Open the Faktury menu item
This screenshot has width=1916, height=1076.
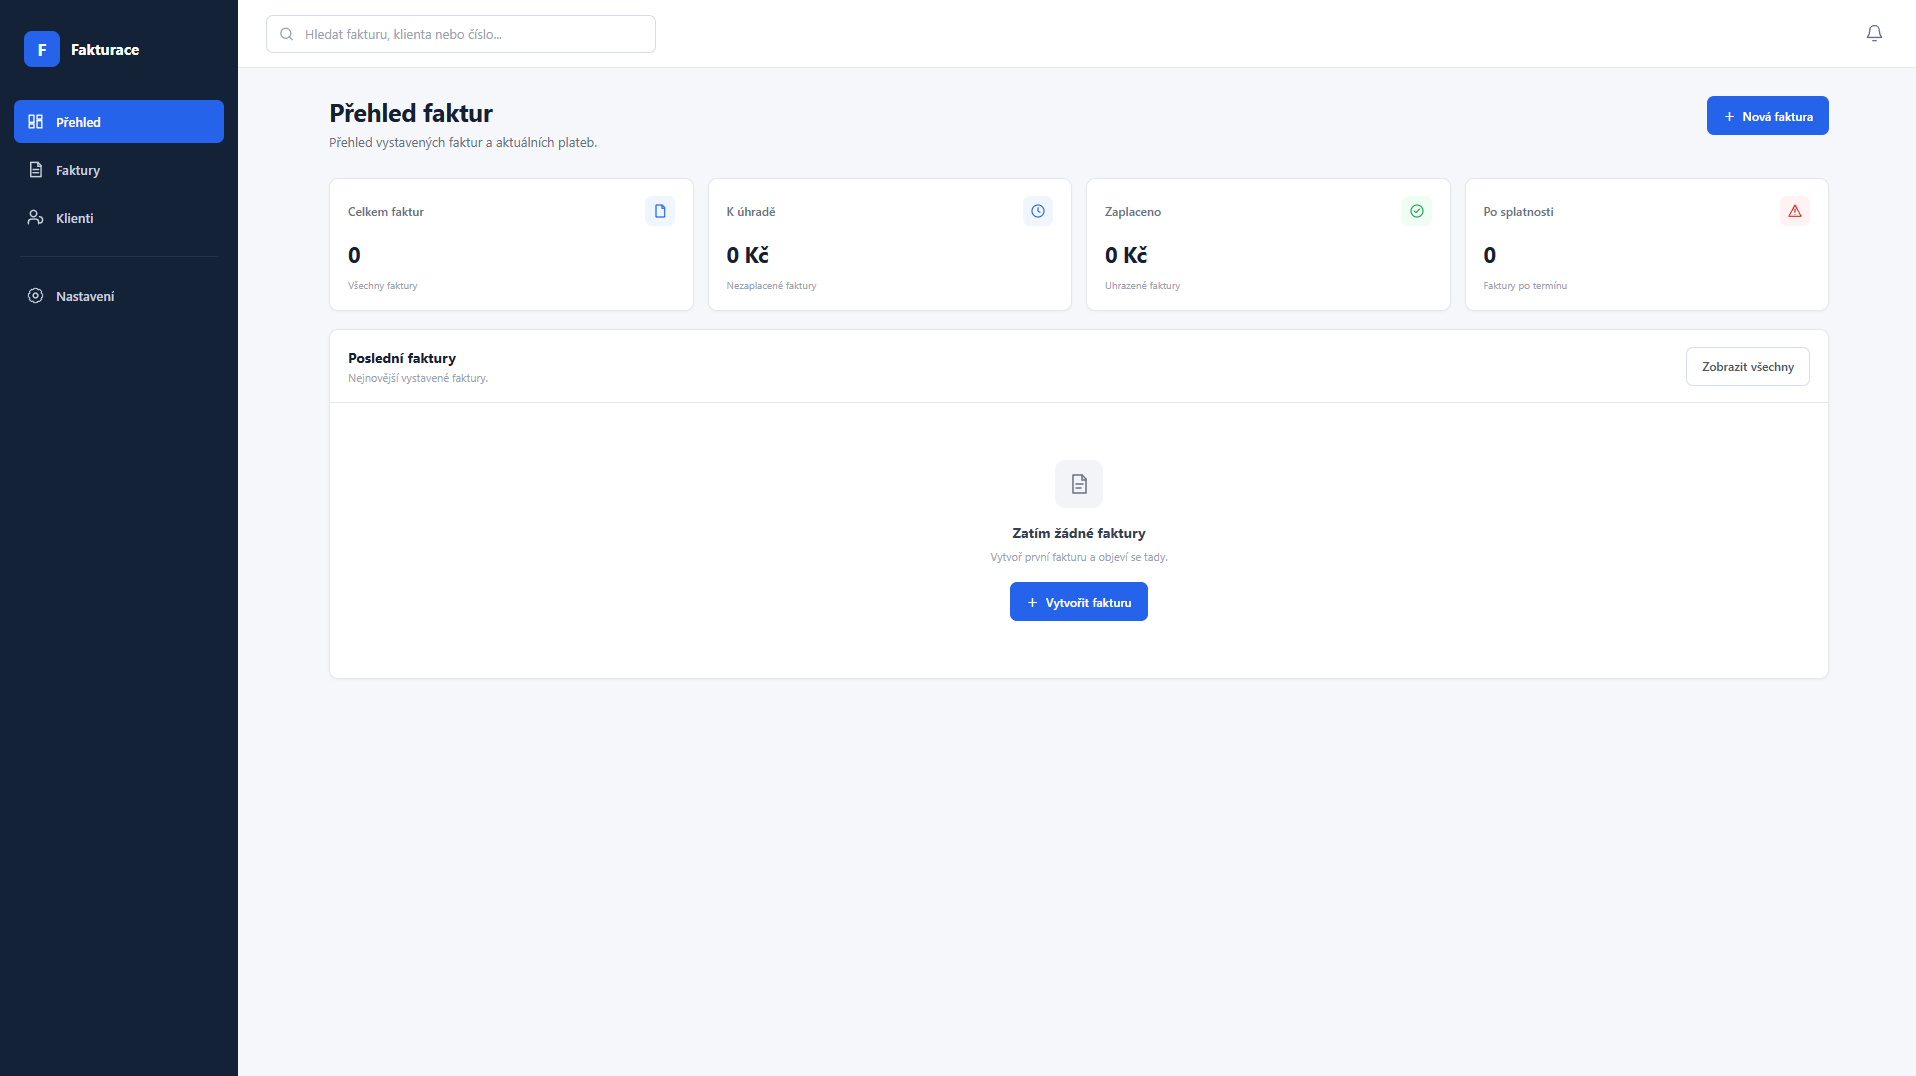[x=119, y=170]
